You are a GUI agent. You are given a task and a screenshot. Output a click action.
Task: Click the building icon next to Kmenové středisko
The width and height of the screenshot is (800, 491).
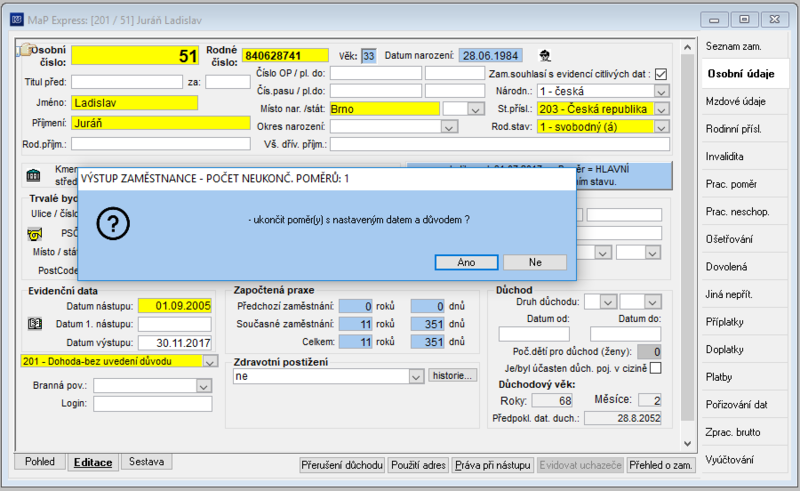[33, 176]
